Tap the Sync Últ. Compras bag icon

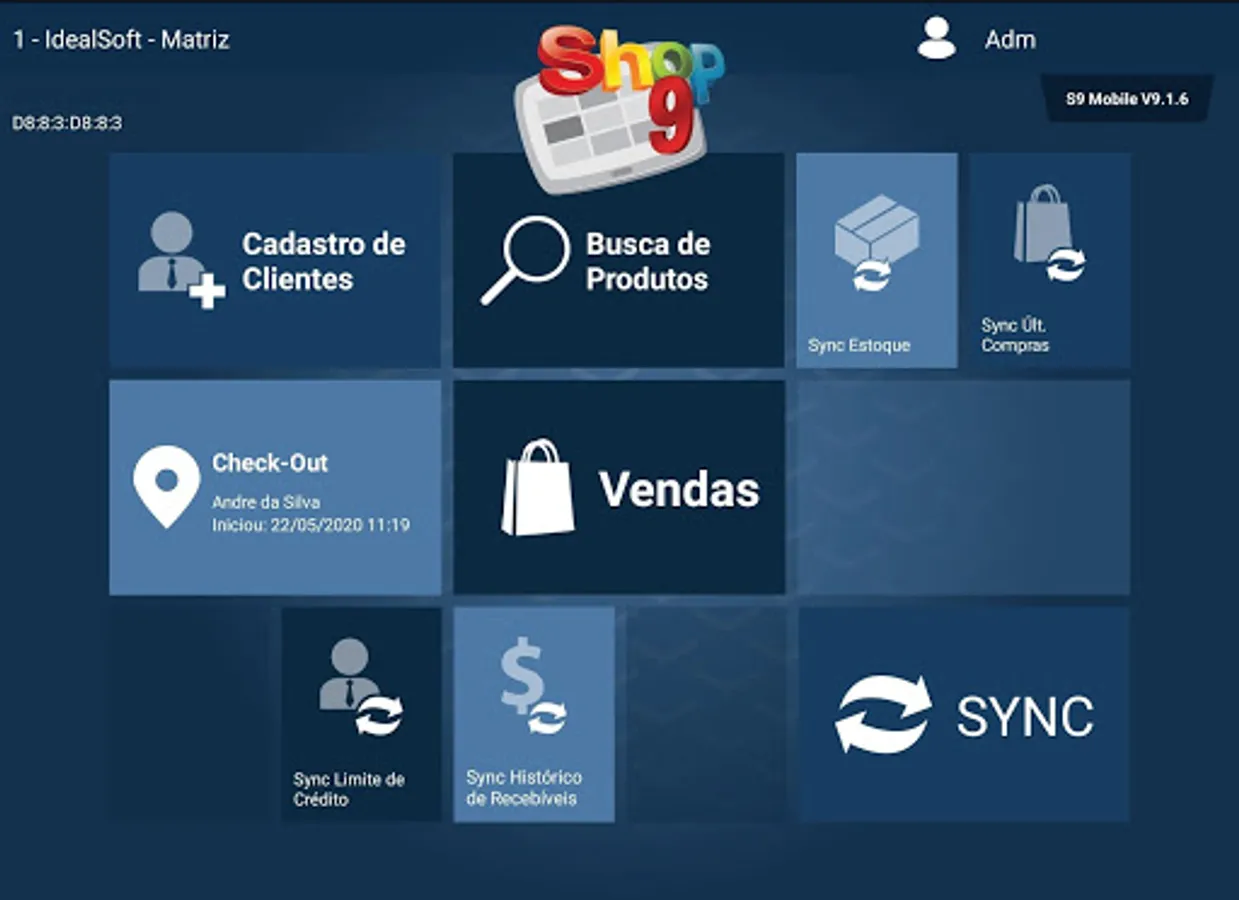pyautogui.click(x=1049, y=233)
